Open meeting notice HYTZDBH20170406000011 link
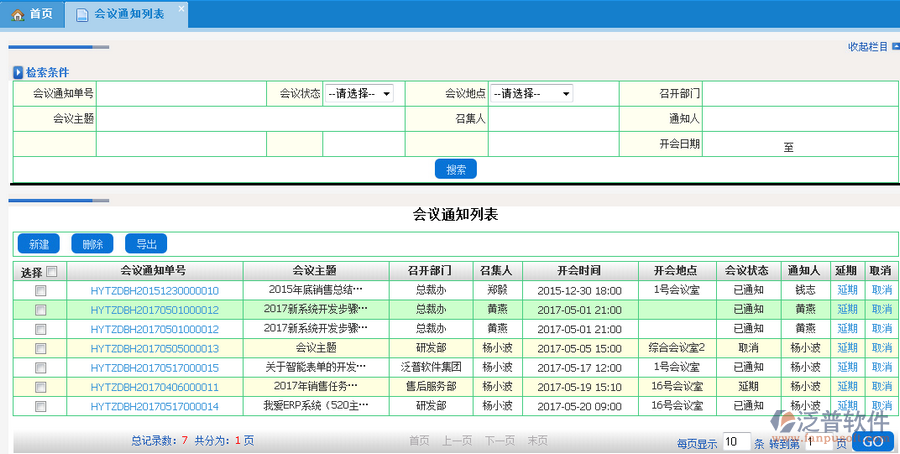Screen dimensions: 900x454 click(154, 387)
